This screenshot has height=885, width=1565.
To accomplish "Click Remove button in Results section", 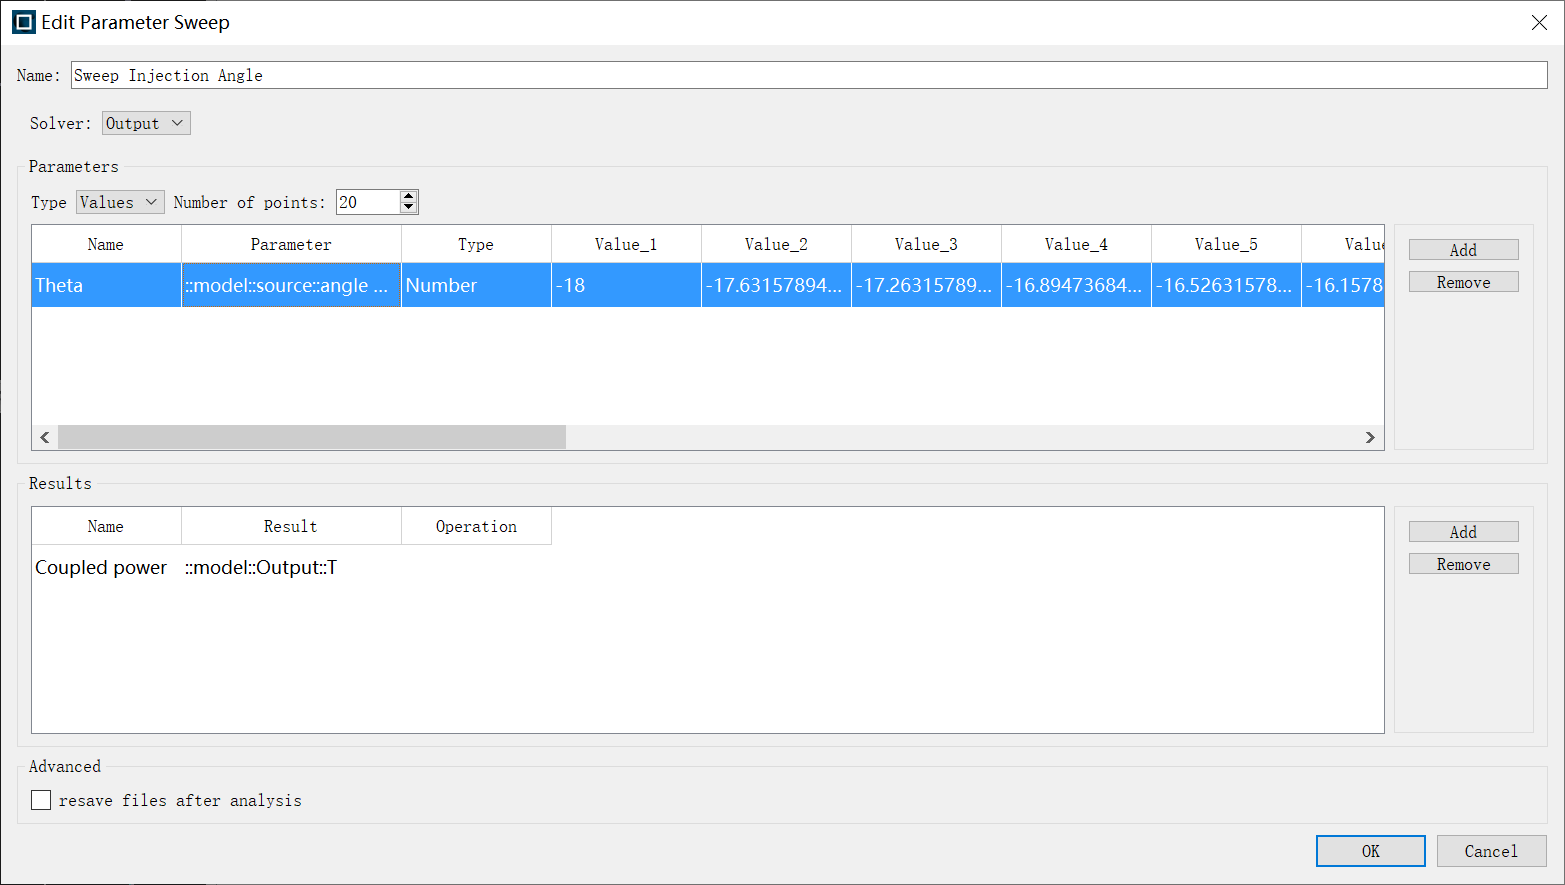I will (x=1463, y=564).
